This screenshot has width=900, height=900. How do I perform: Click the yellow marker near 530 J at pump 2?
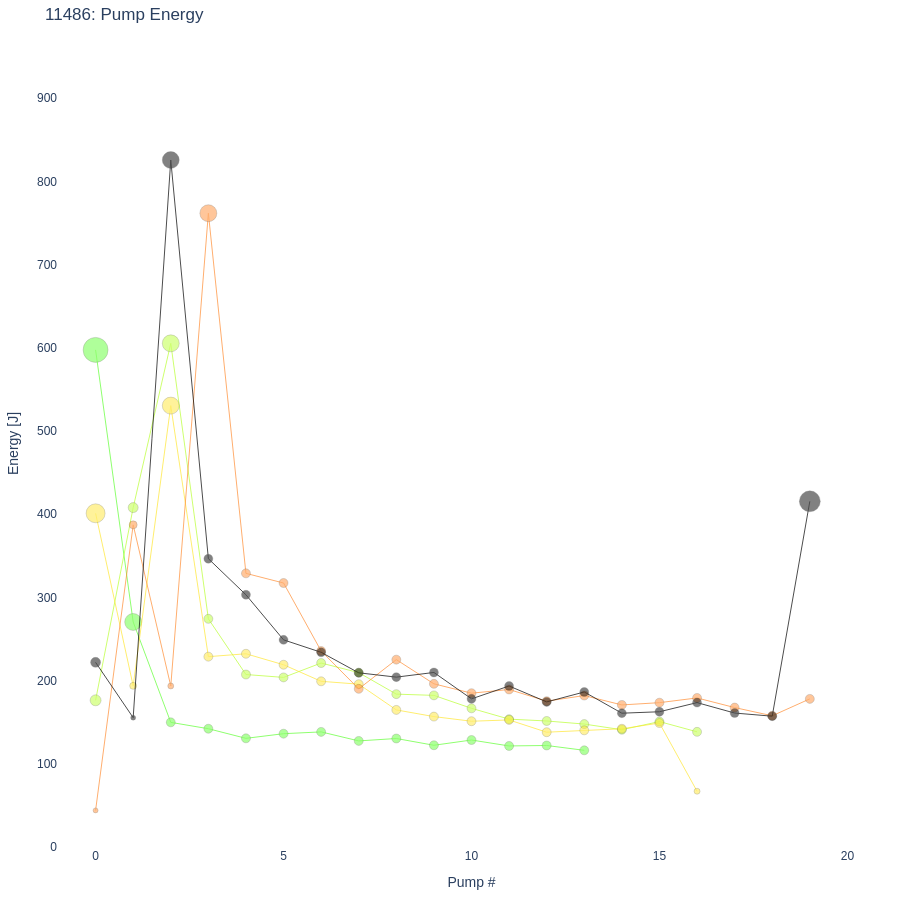[x=171, y=405]
